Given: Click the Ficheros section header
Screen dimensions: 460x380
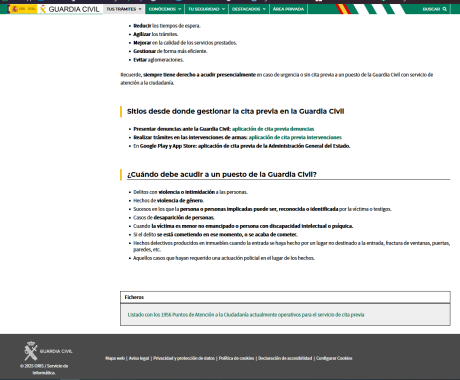Looking at the screenshot, I should tap(285, 297).
